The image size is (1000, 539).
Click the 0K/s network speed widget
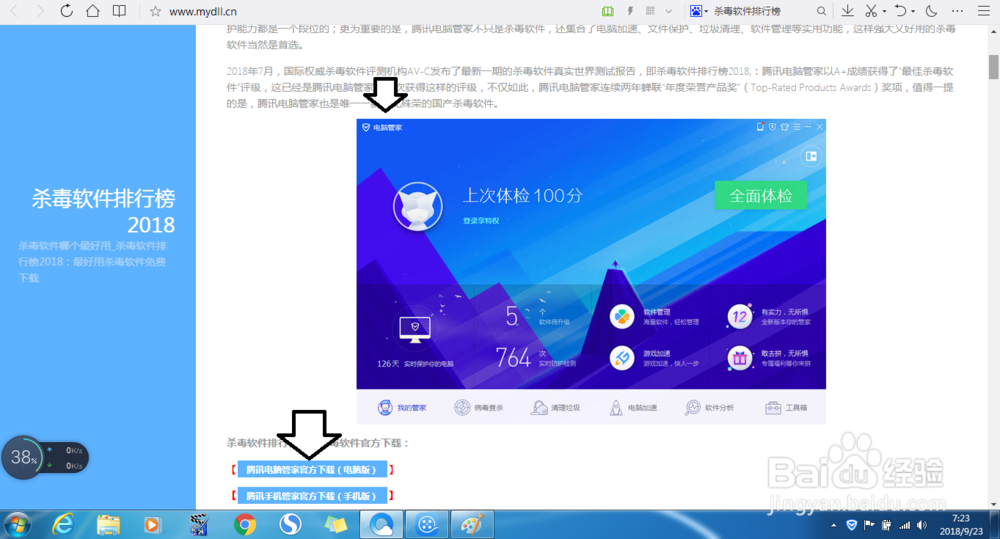pos(66,457)
